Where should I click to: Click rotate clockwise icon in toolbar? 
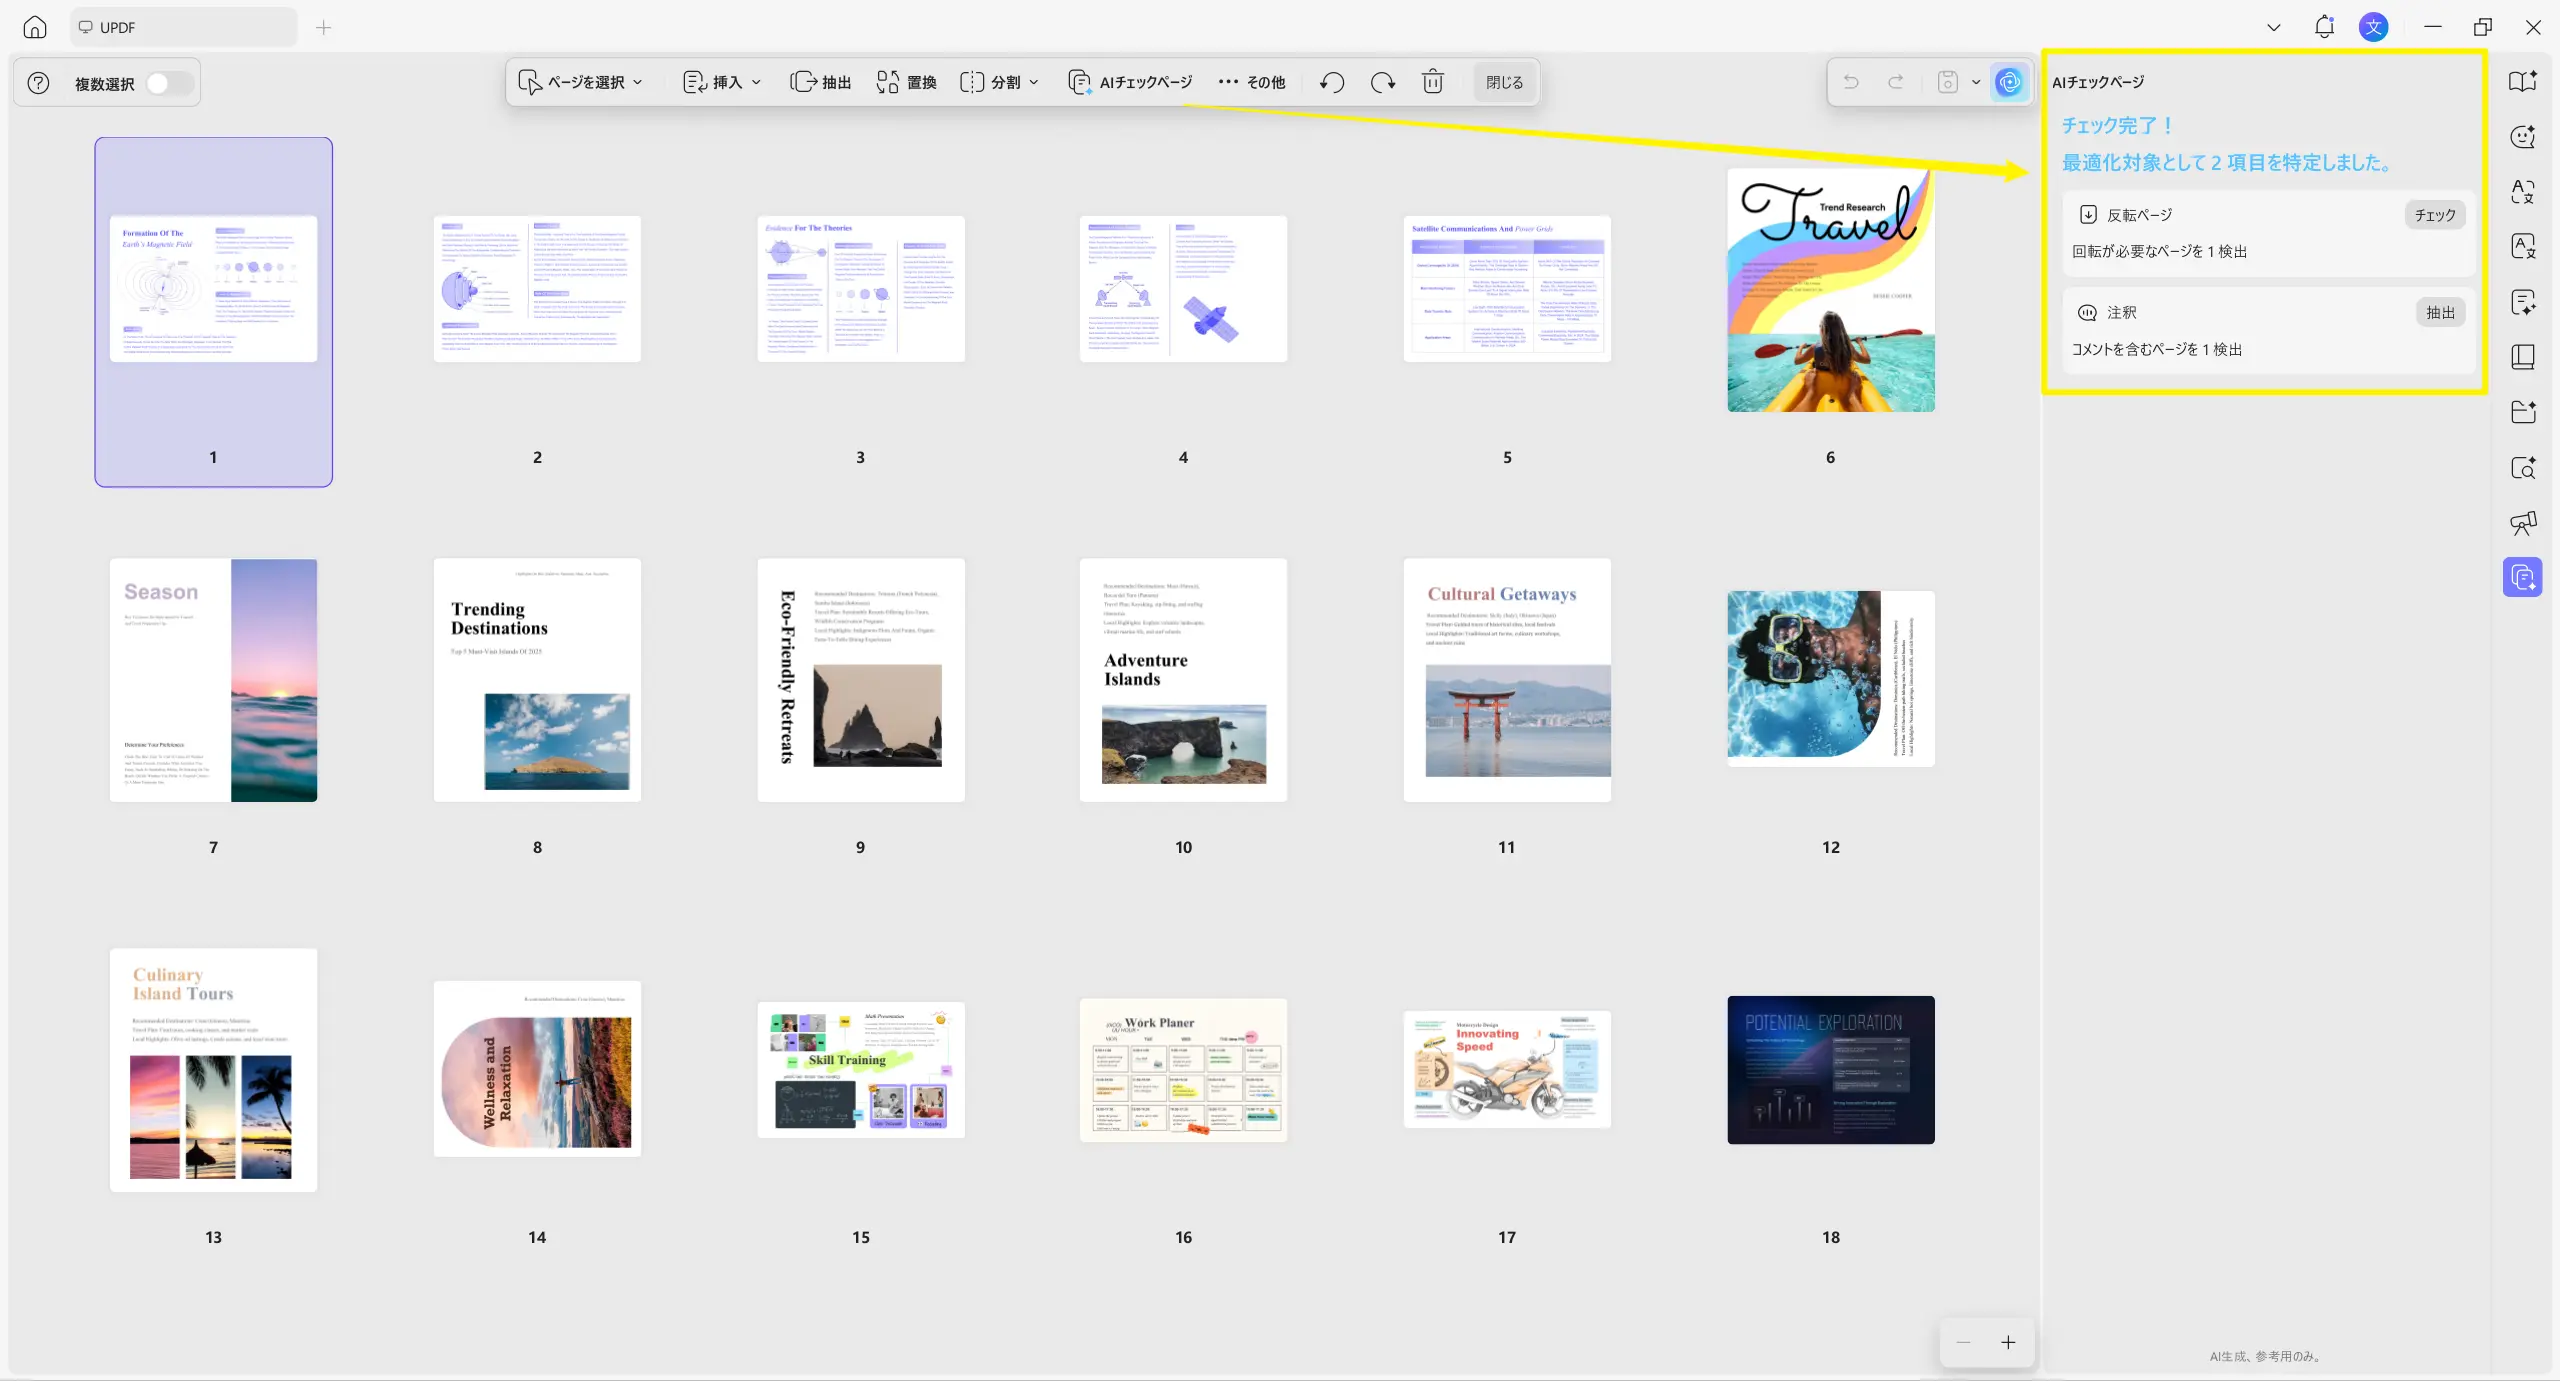(x=1382, y=82)
